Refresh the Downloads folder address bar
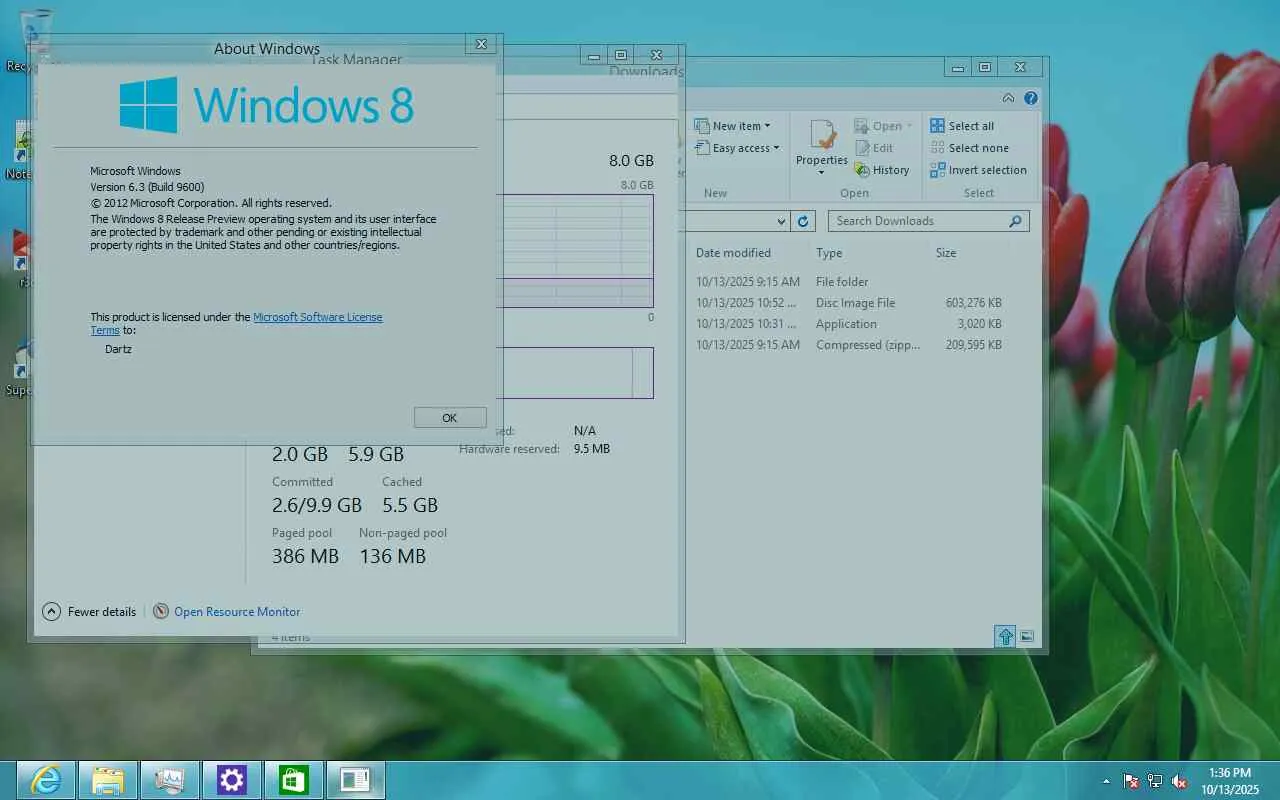 [803, 221]
